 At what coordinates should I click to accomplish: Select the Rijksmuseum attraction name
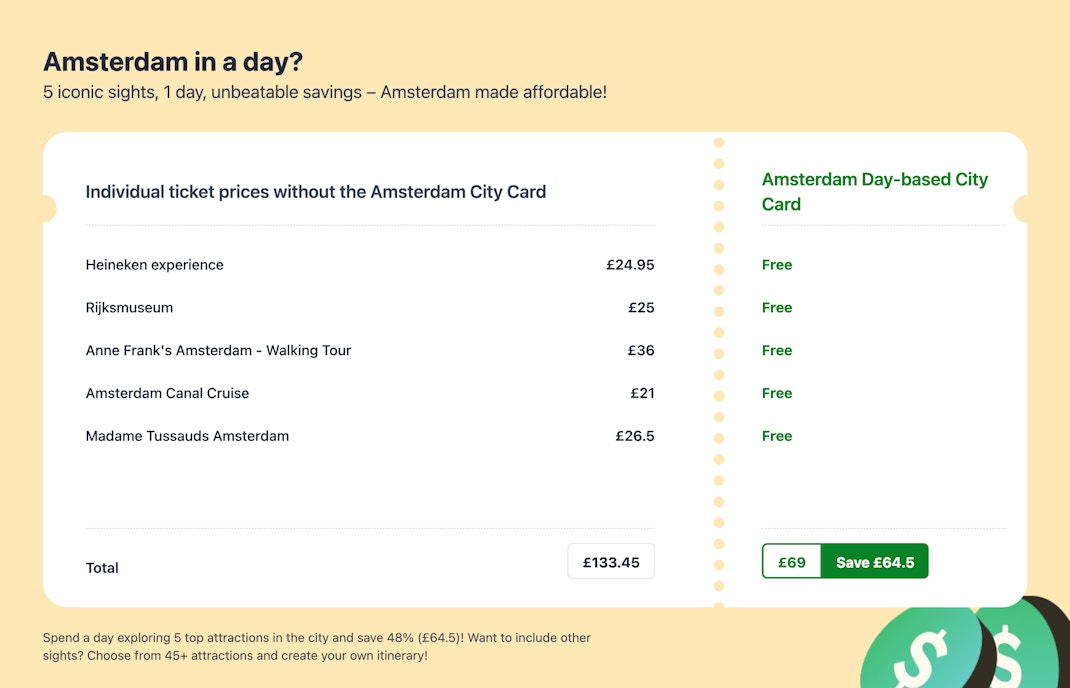point(130,308)
